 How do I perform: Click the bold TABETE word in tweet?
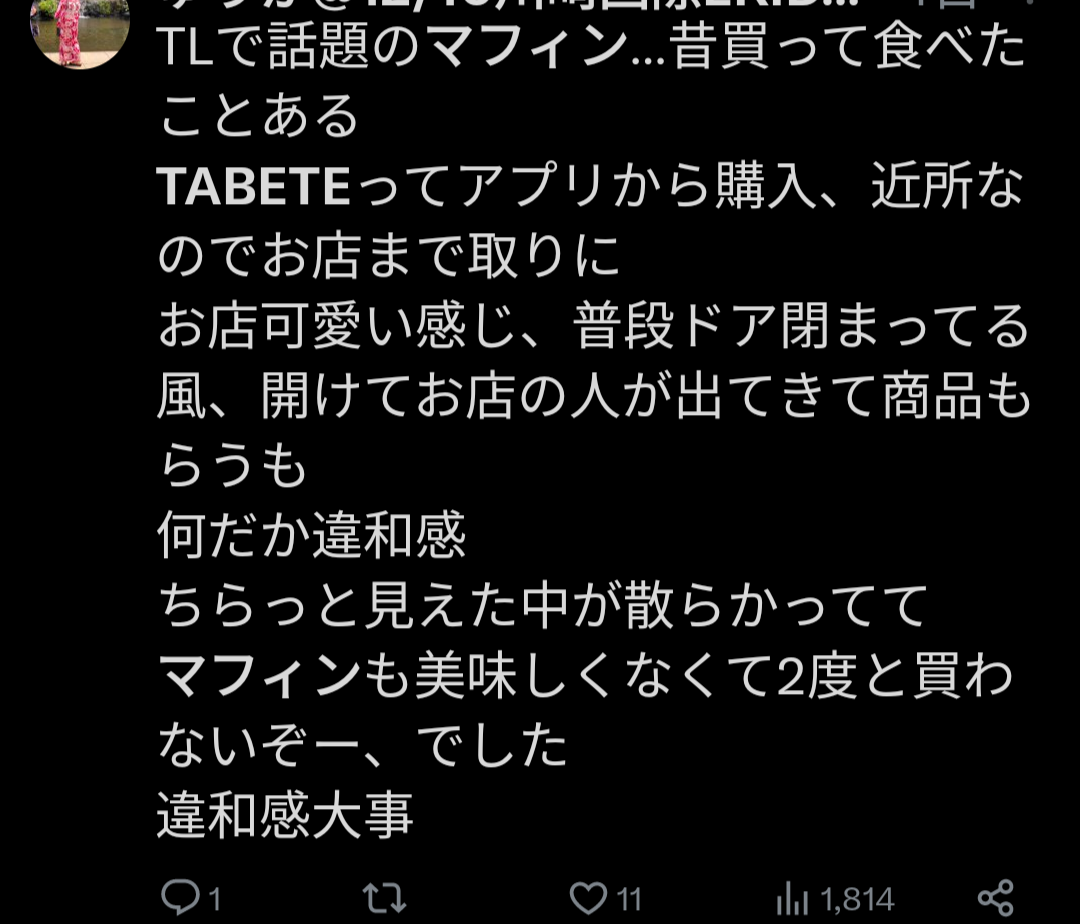point(254,187)
